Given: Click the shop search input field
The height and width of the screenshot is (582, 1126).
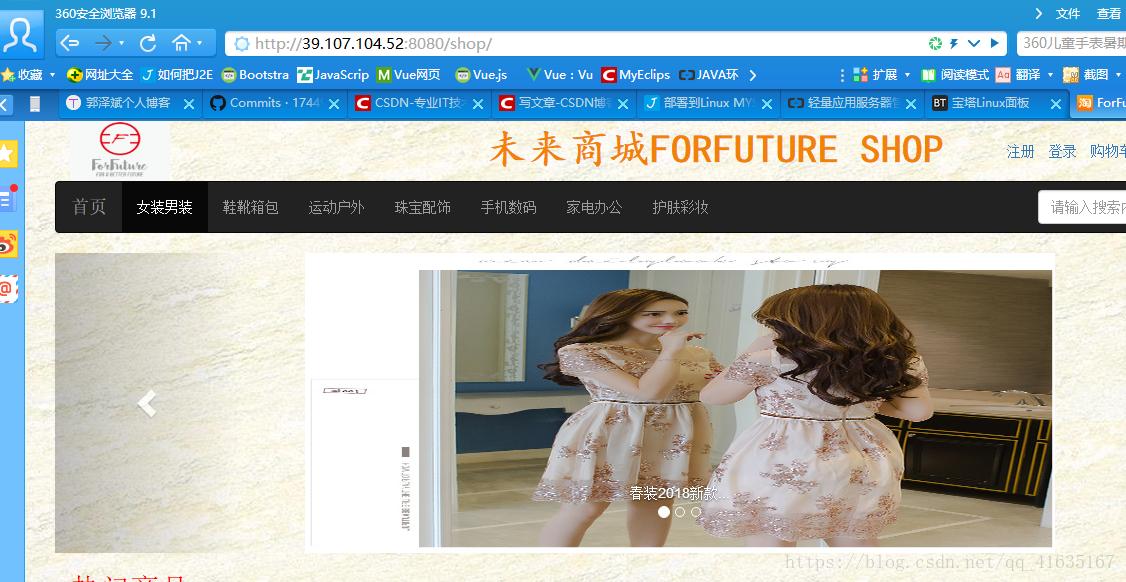Looking at the screenshot, I should tap(1085, 206).
